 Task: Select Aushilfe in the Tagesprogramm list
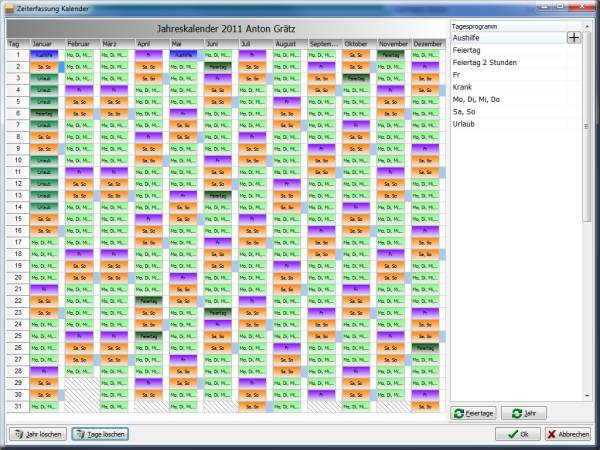[x=509, y=38]
